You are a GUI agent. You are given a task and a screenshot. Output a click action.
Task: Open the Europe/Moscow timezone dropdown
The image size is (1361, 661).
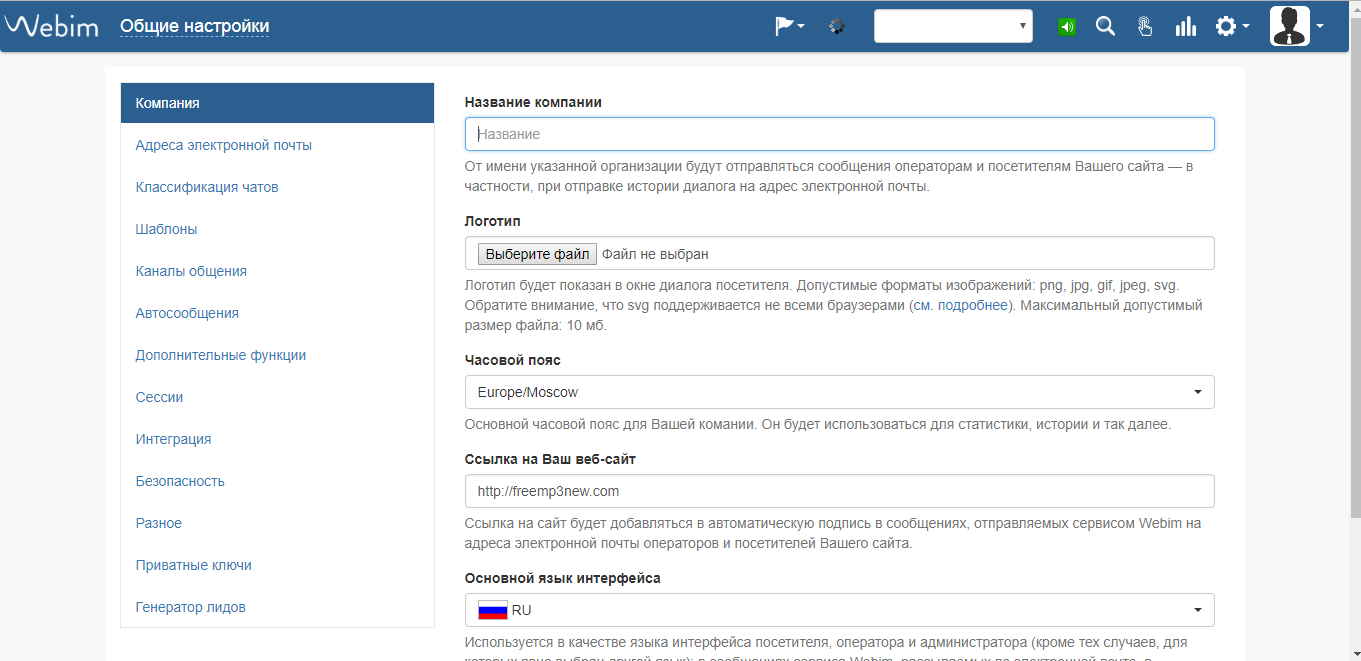[839, 391]
